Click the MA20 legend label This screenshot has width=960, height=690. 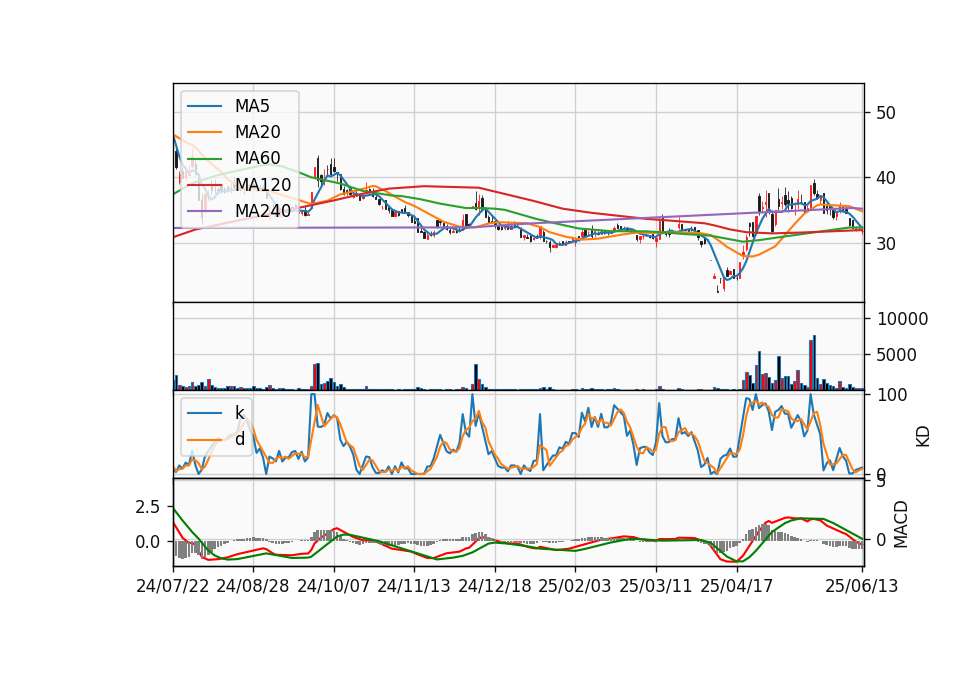pyautogui.click(x=257, y=132)
